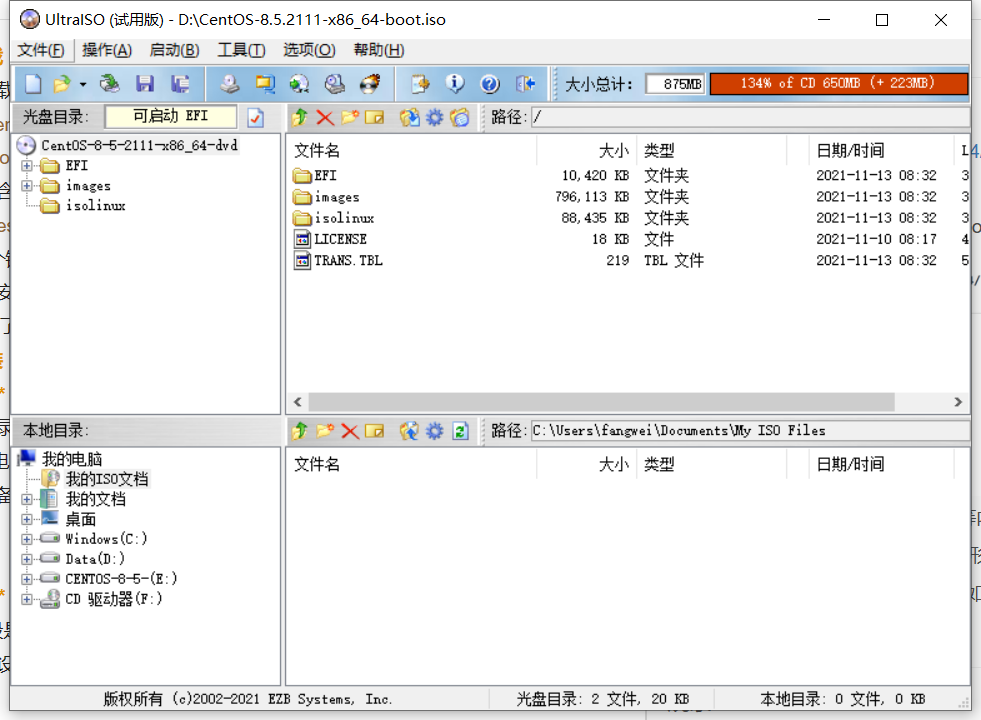Screen dimensions: 981x720
Task: Expand CD 驱动器(F:) node
Action: [x=27, y=599]
